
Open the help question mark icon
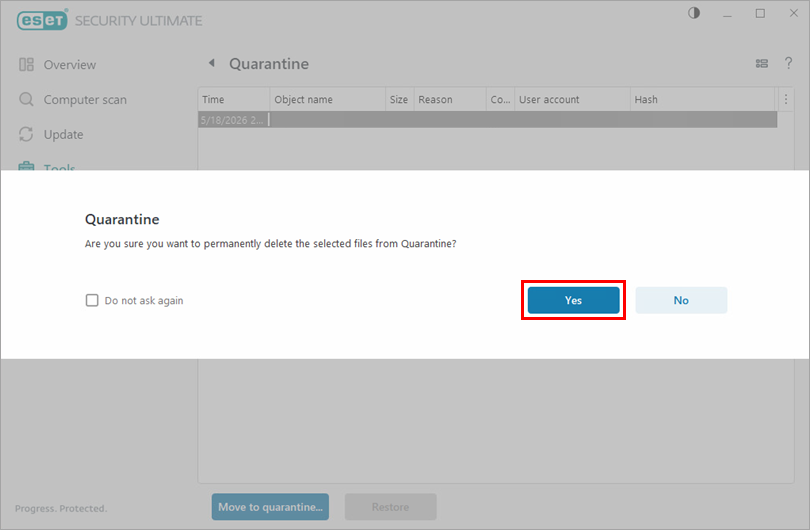[788, 63]
